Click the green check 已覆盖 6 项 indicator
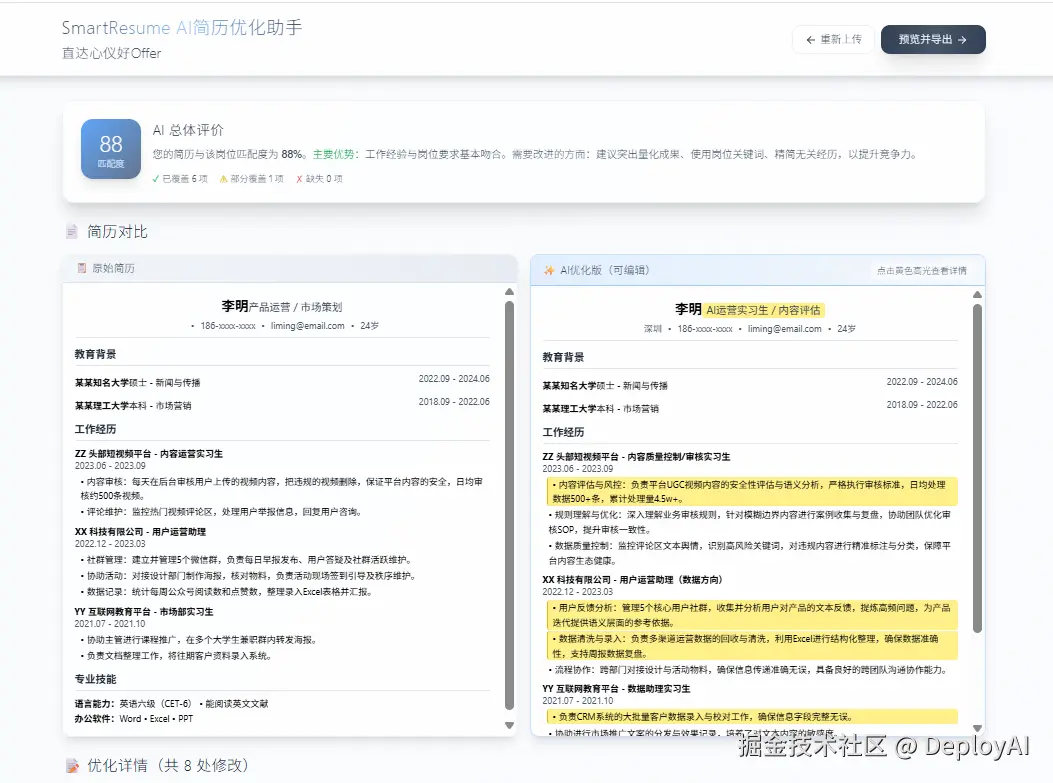This screenshot has height=783, width=1053. [179, 179]
